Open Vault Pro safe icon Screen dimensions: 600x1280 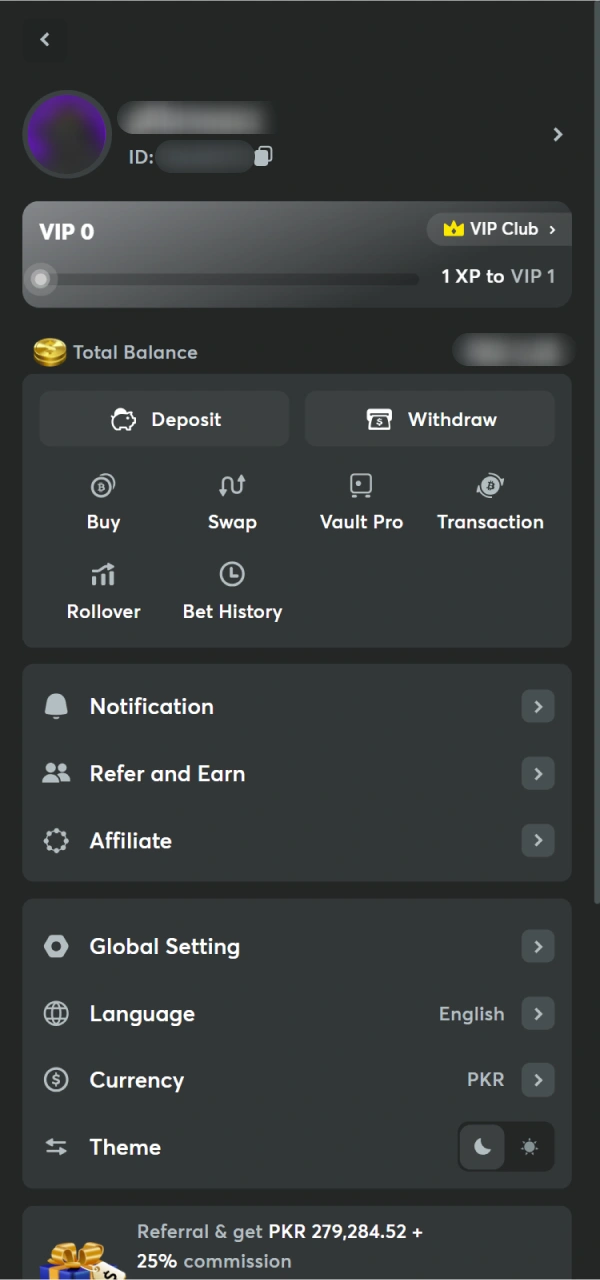(x=361, y=487)
